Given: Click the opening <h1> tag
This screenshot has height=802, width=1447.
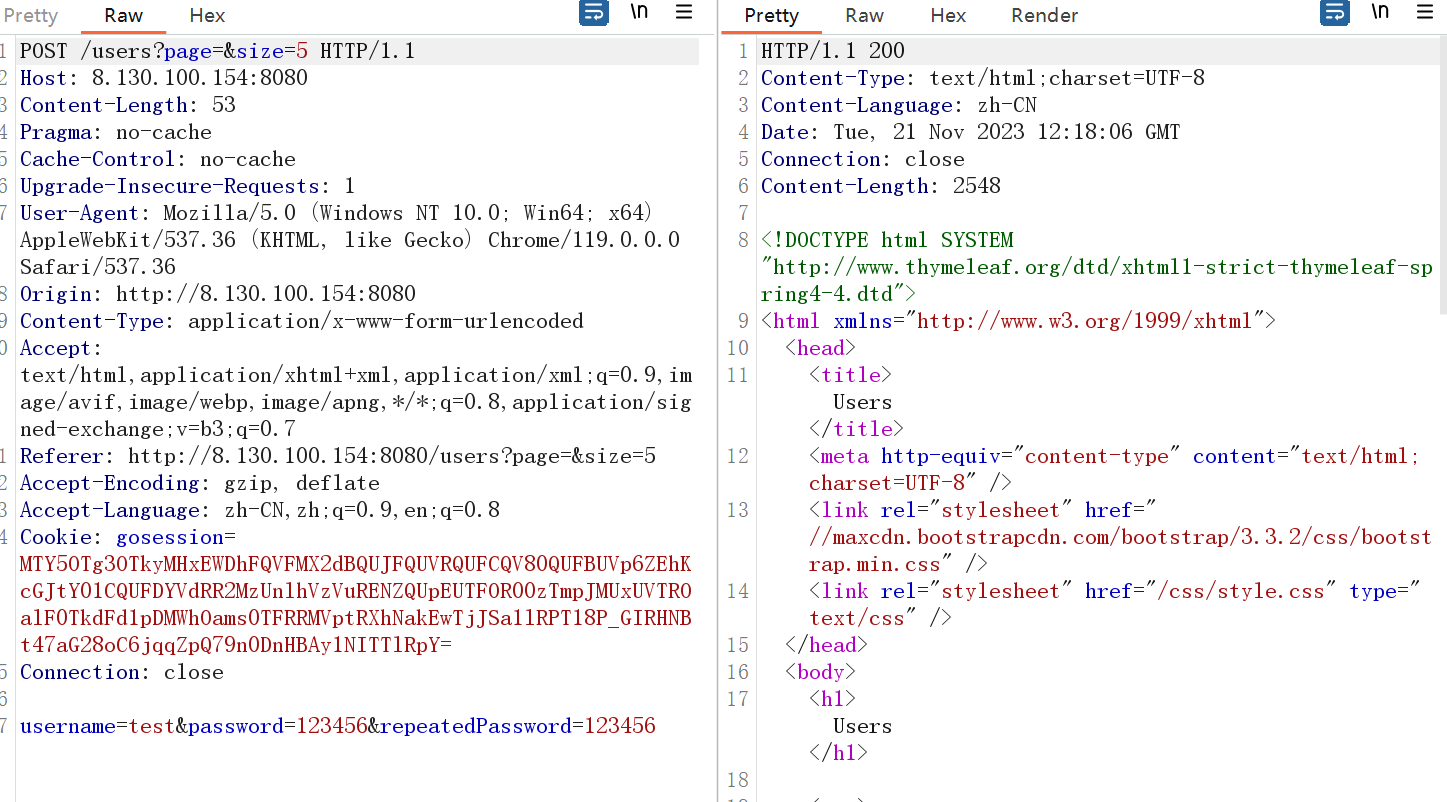Looking at the screenshot, I should coord(833,699).
